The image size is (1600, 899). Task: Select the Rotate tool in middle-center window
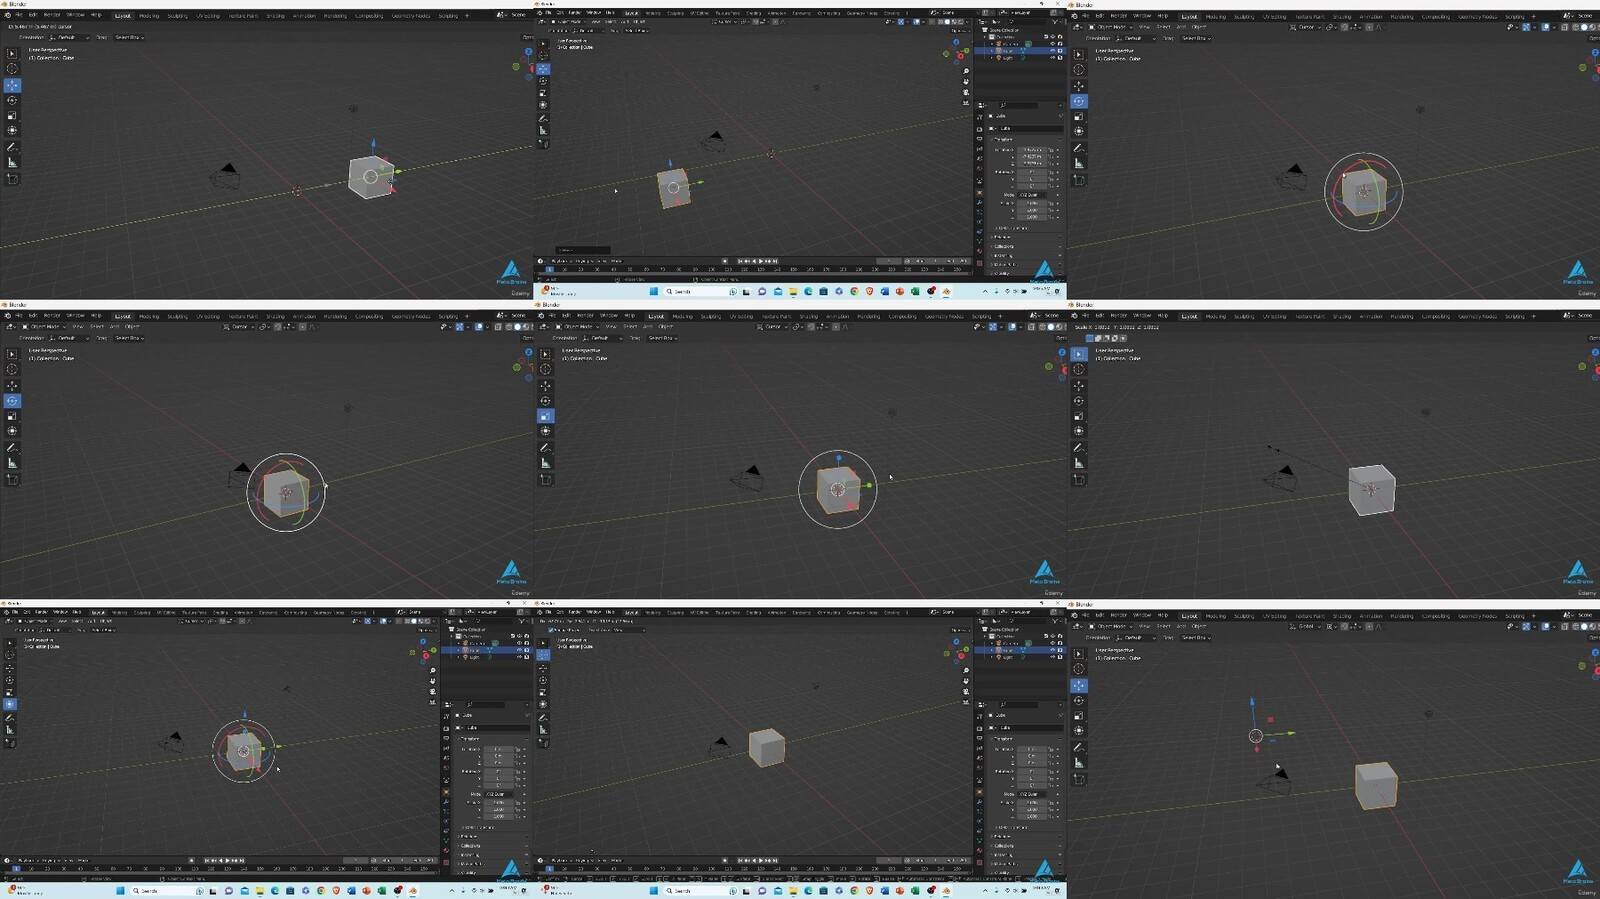545,400
